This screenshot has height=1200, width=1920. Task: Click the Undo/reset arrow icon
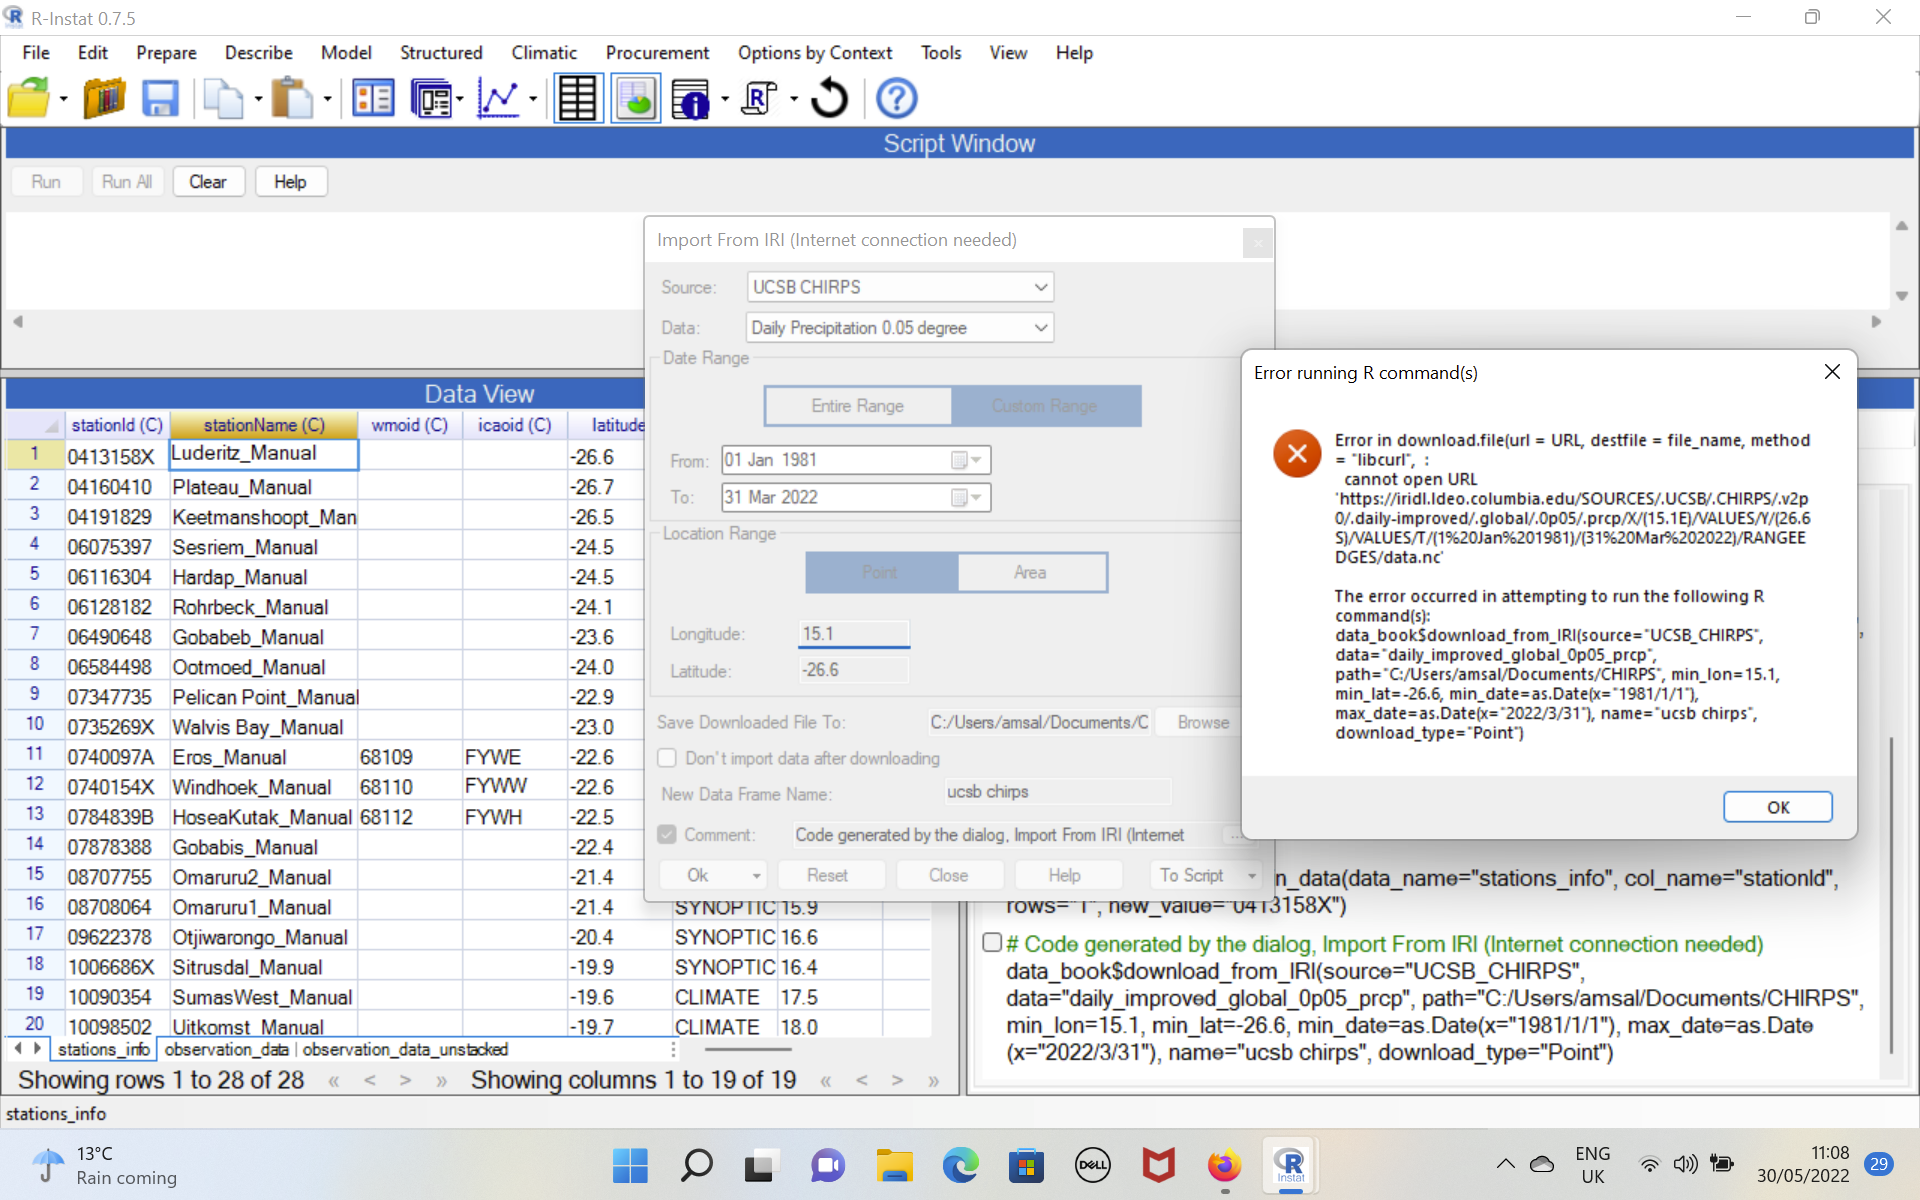tap(829, 97)
